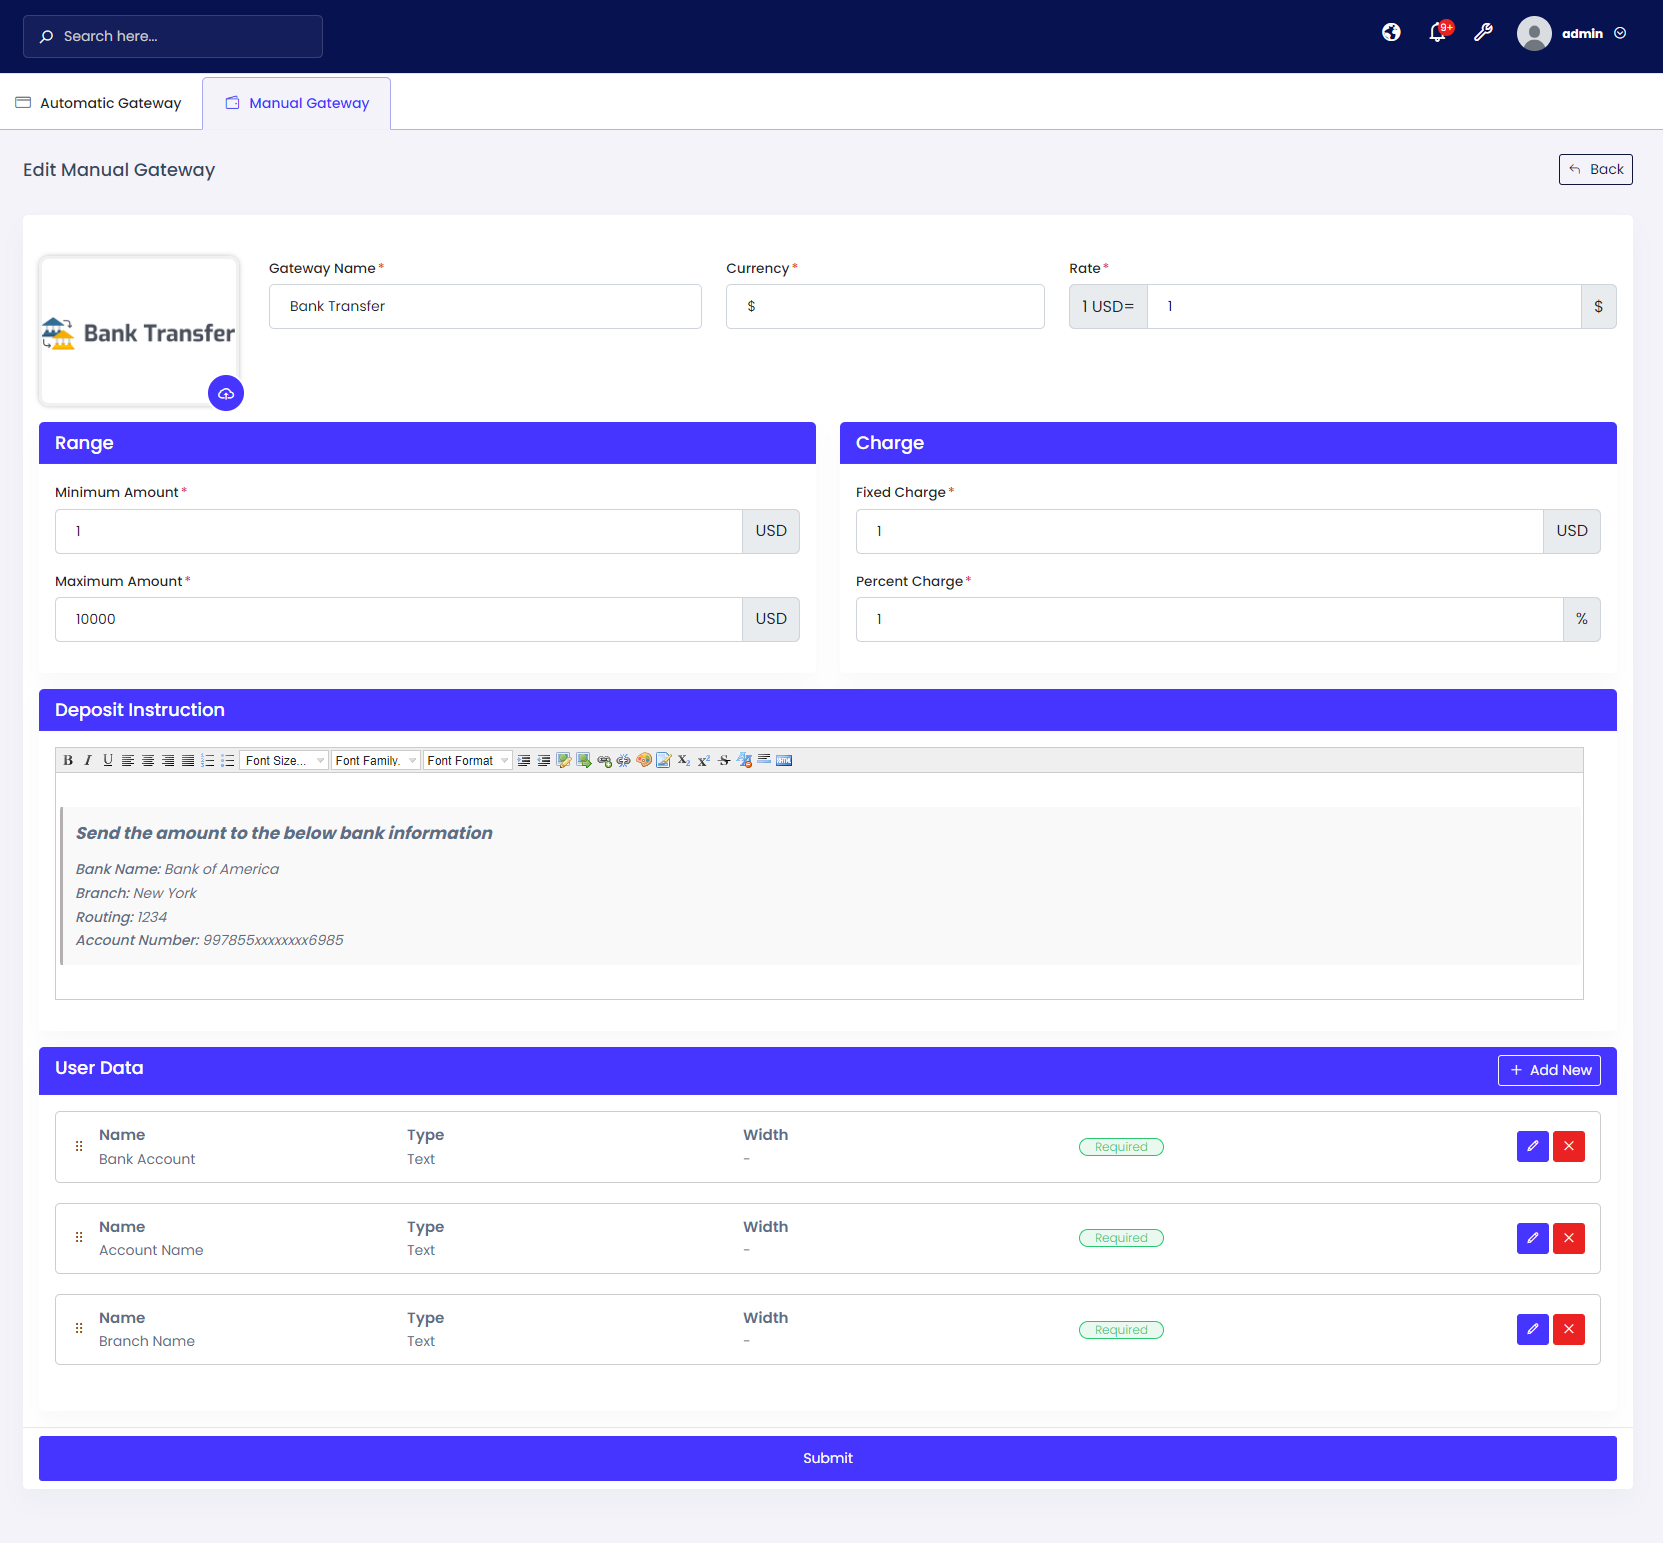Viewport: 1663px width, 1543px height.
Task: Click the 'Account Number' instruction line
Action: [210, 940]
